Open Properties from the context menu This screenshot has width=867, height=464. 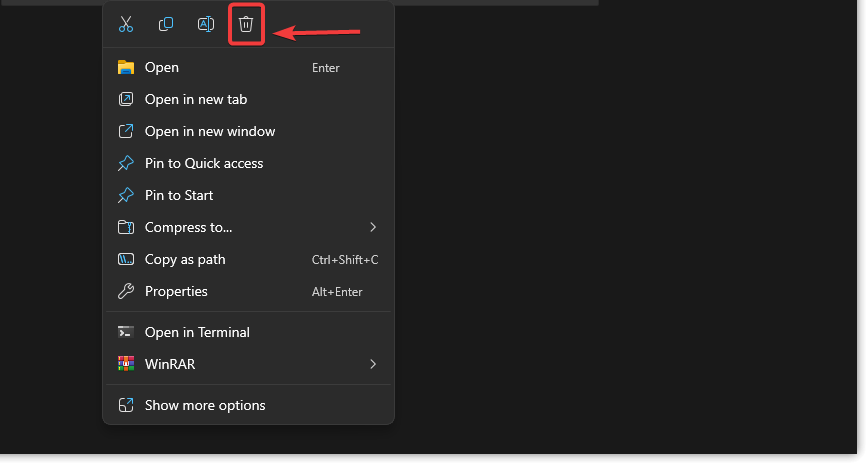coord(176,291)
